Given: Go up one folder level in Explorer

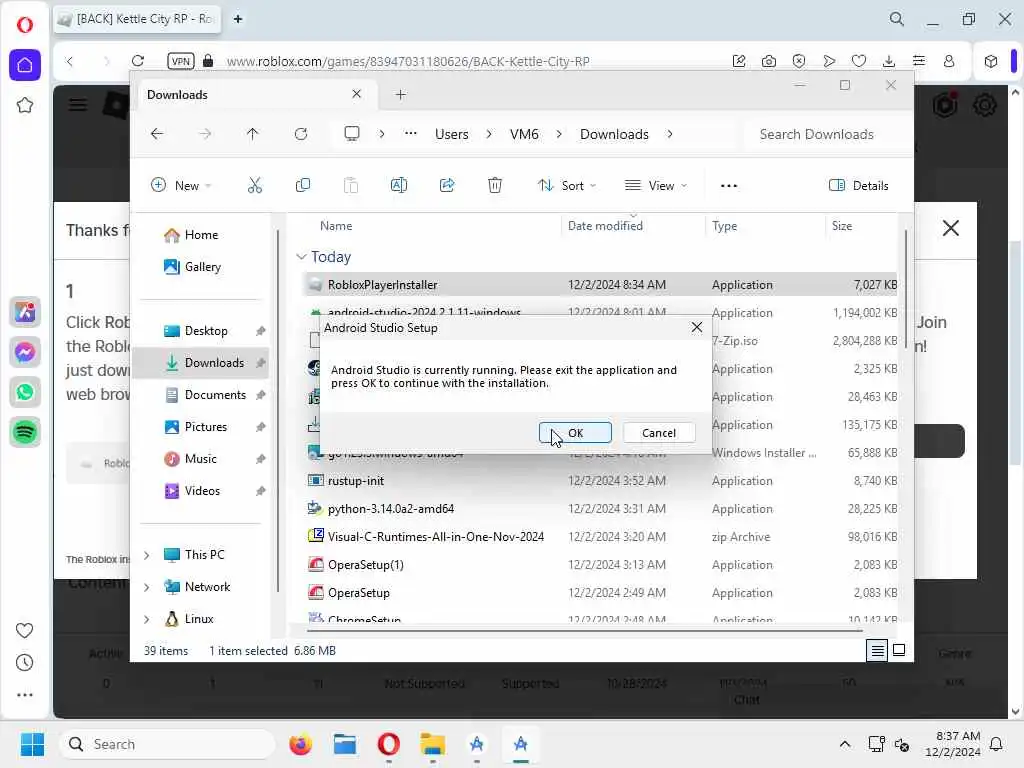Looking at the screenshot, I should click(x=253, y=134).
